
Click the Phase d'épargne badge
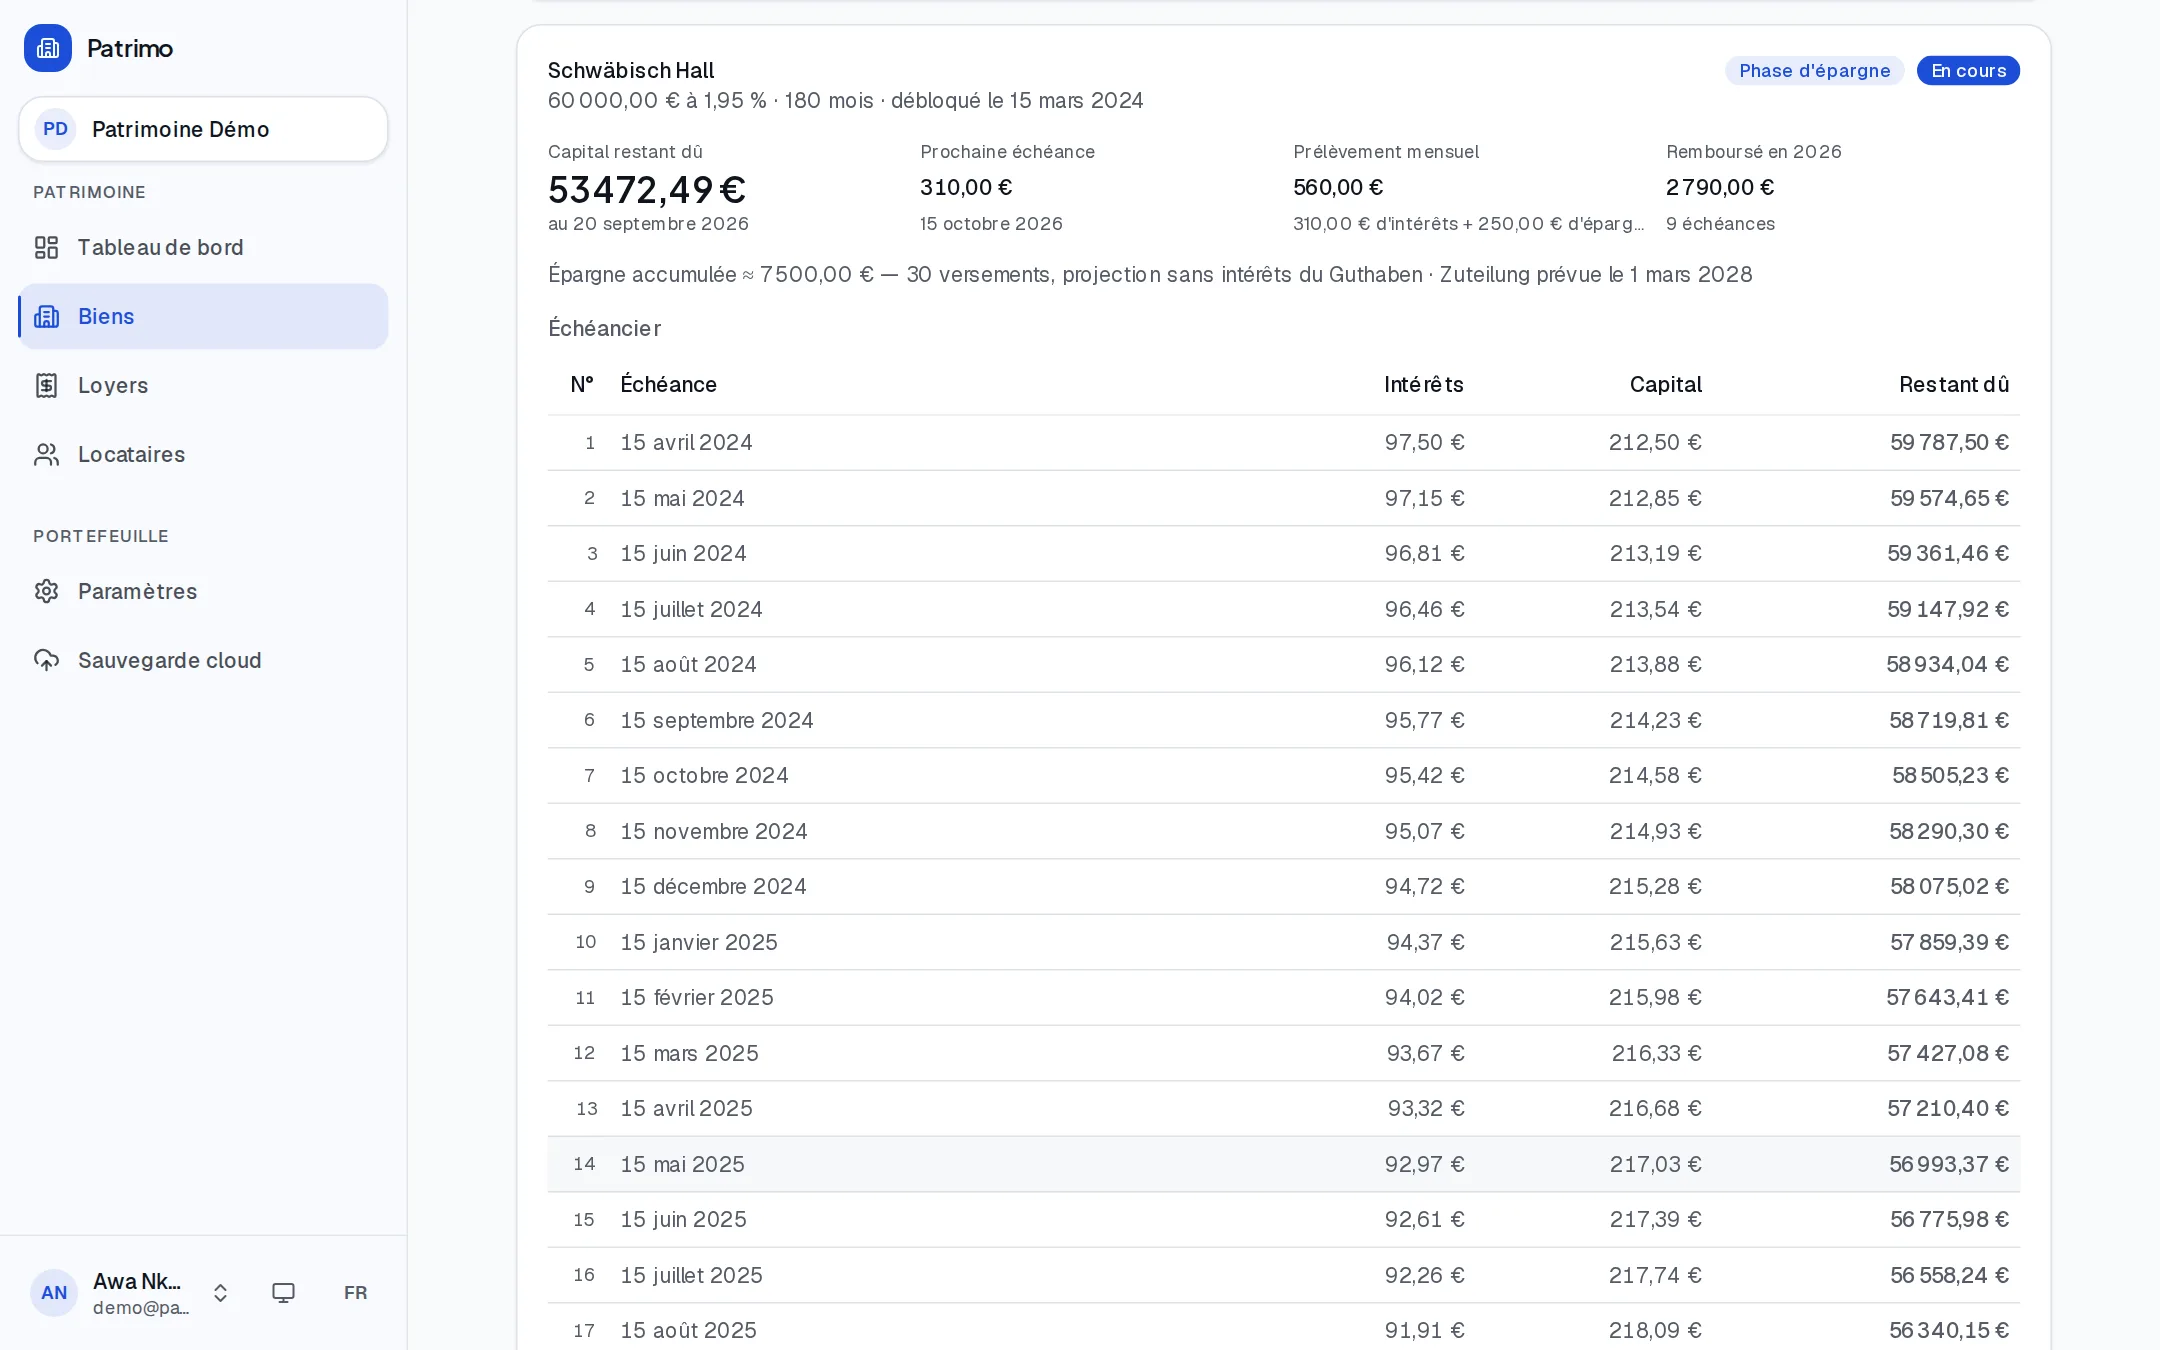tap(1814, 71)
